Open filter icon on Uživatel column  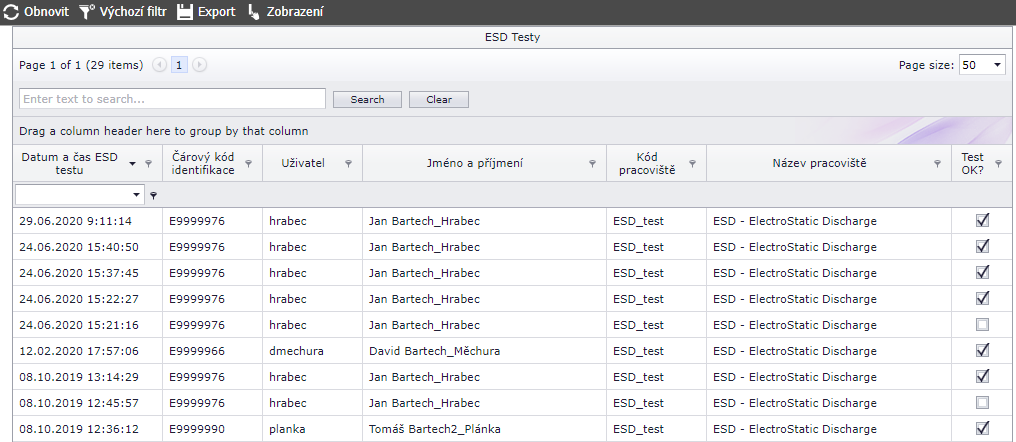[348, 163]
